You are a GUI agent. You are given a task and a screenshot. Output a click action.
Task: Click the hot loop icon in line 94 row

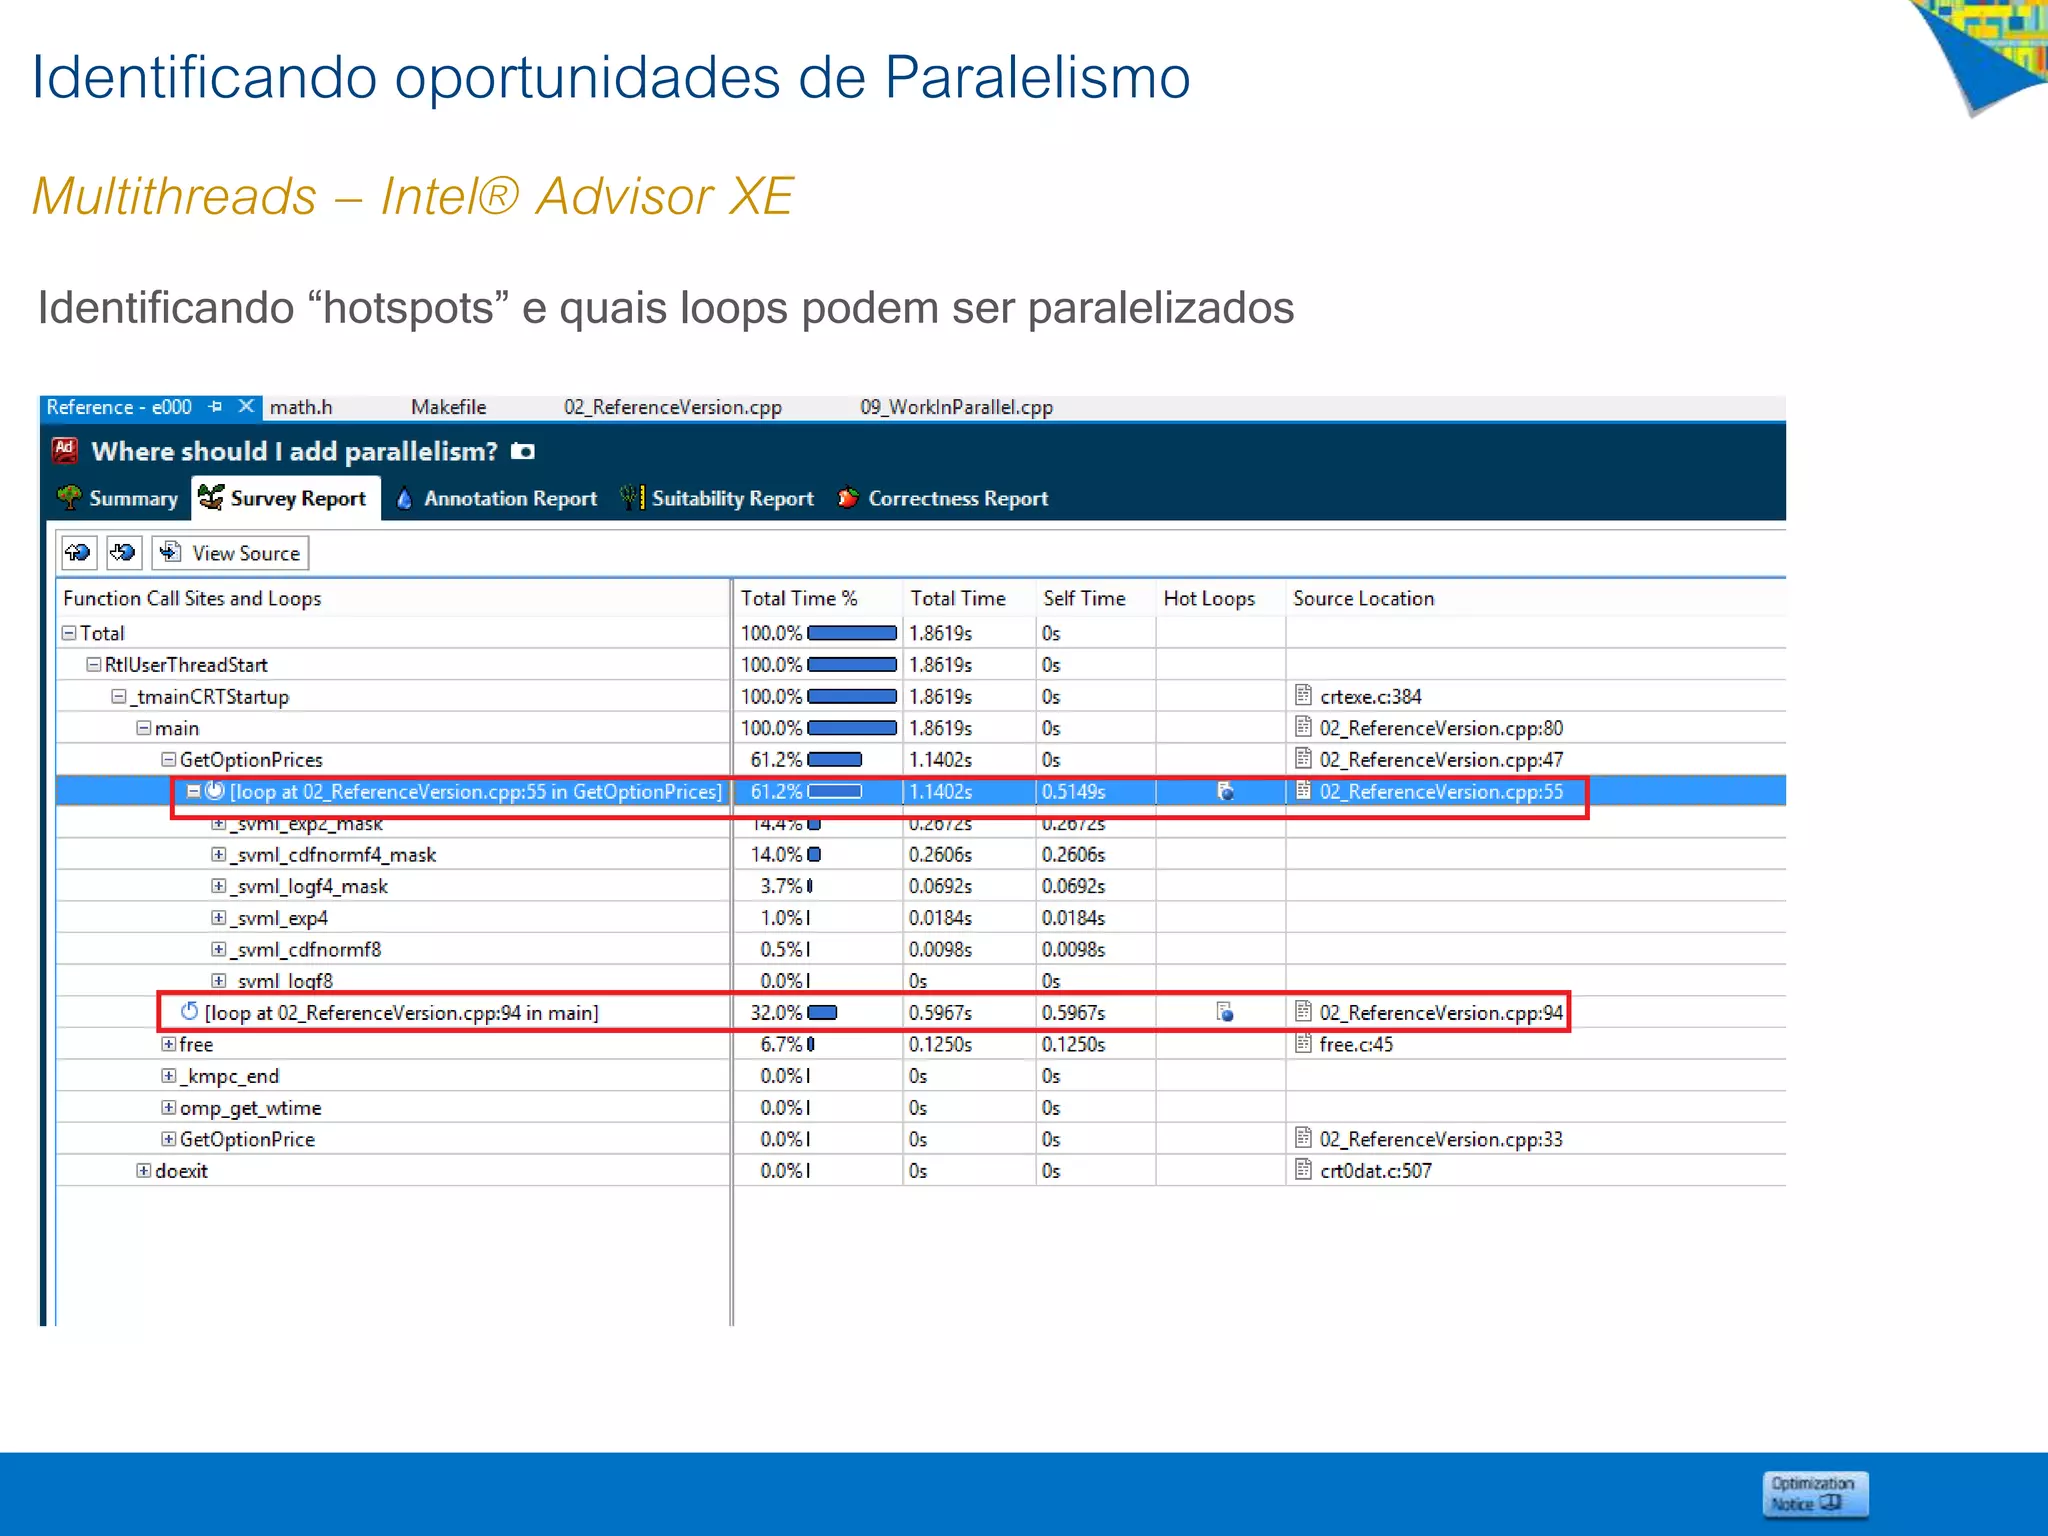click(x=1225, y=1013)
